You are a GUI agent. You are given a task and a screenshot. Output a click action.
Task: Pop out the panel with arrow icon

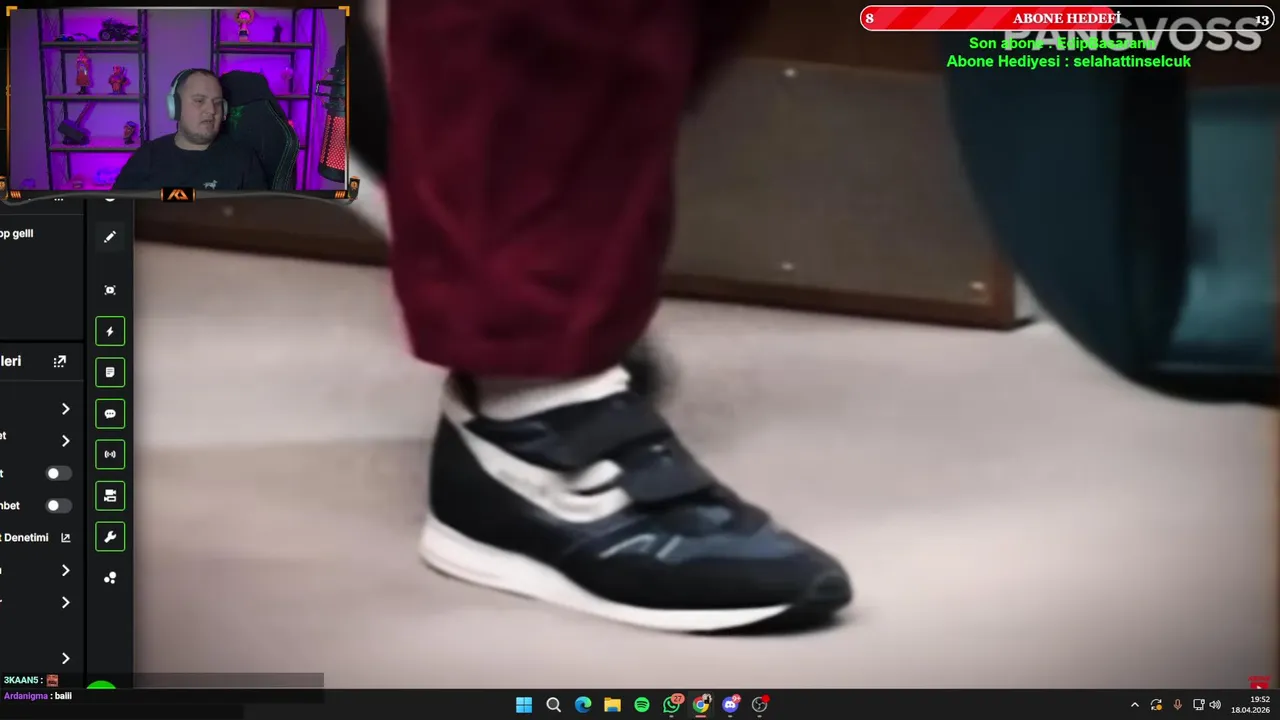(x=60, y=361)
